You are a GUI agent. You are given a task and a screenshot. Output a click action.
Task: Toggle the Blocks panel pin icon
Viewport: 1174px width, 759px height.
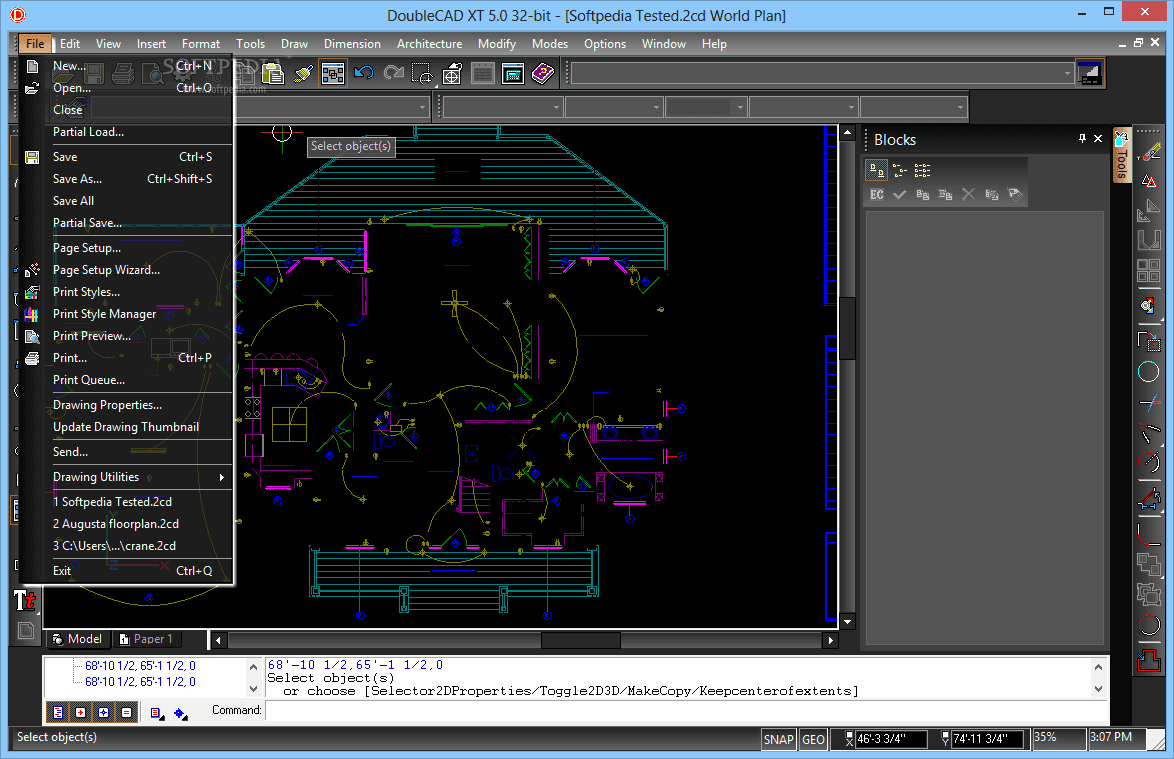pyautogui.click(x=1082, y=138)
